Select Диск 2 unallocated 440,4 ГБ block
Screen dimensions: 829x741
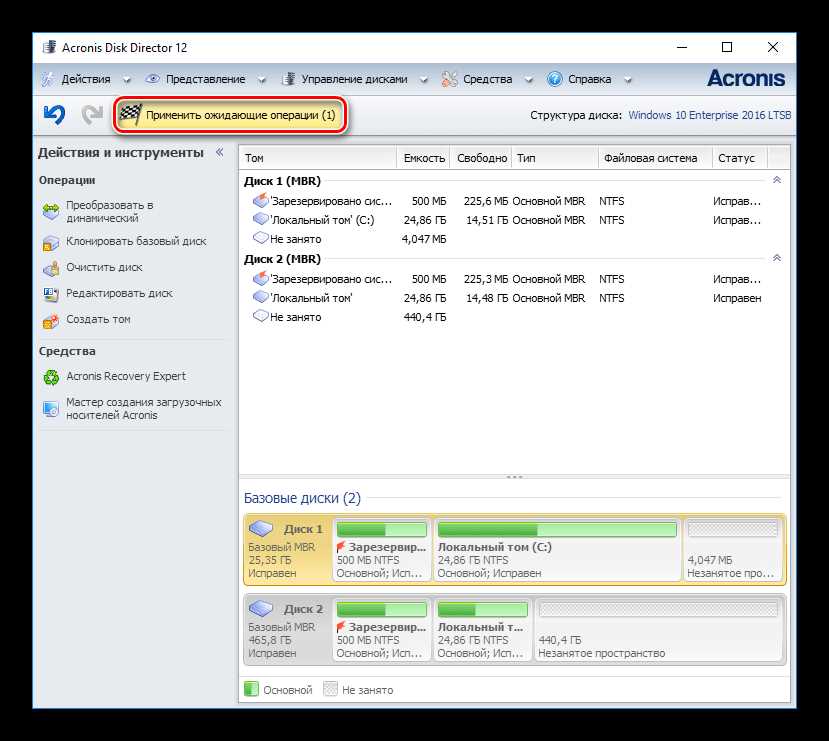657,631
